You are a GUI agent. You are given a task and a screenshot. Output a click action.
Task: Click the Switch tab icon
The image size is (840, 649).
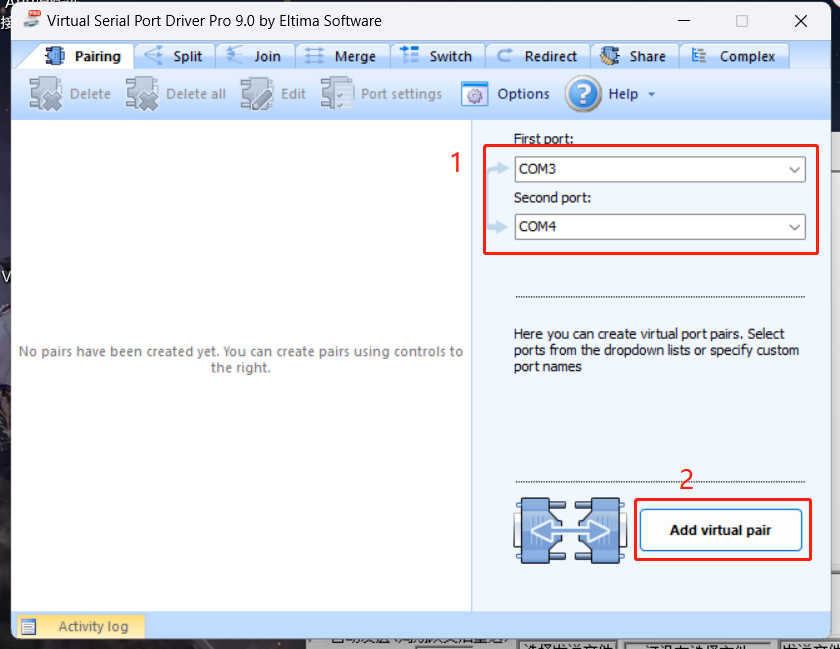tap(409, 55)
